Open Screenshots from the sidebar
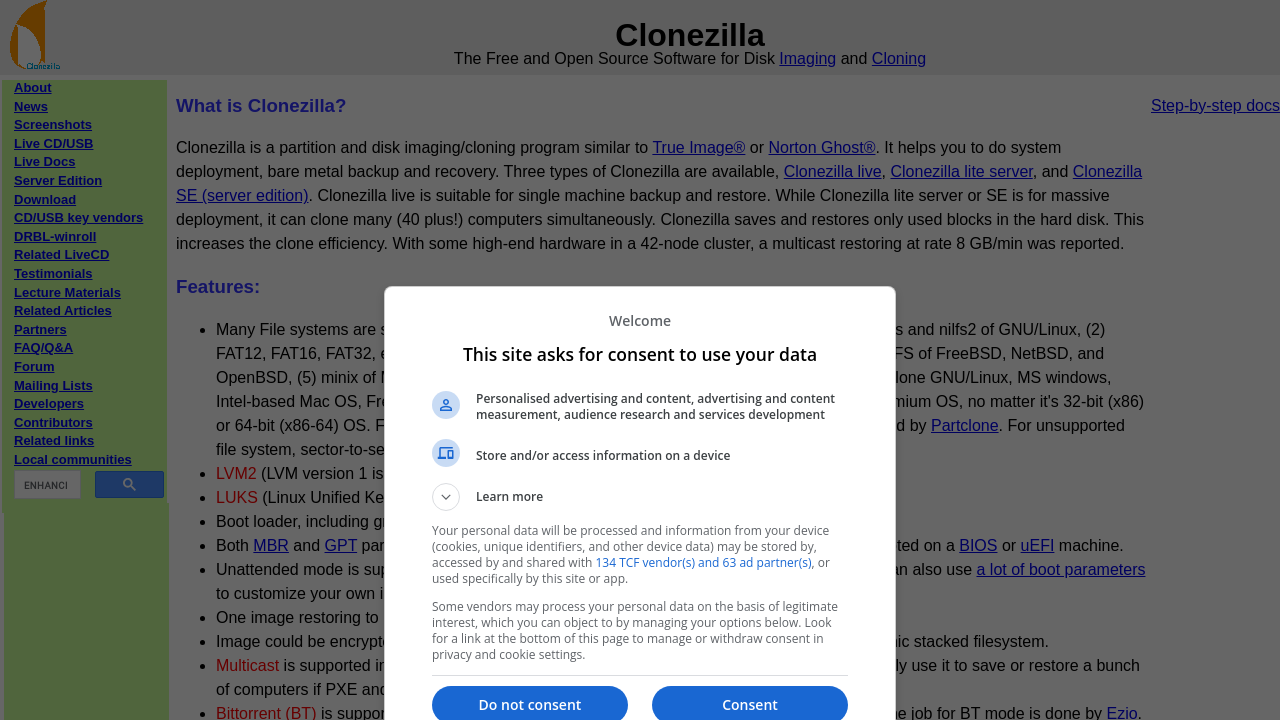 point(53,125)
